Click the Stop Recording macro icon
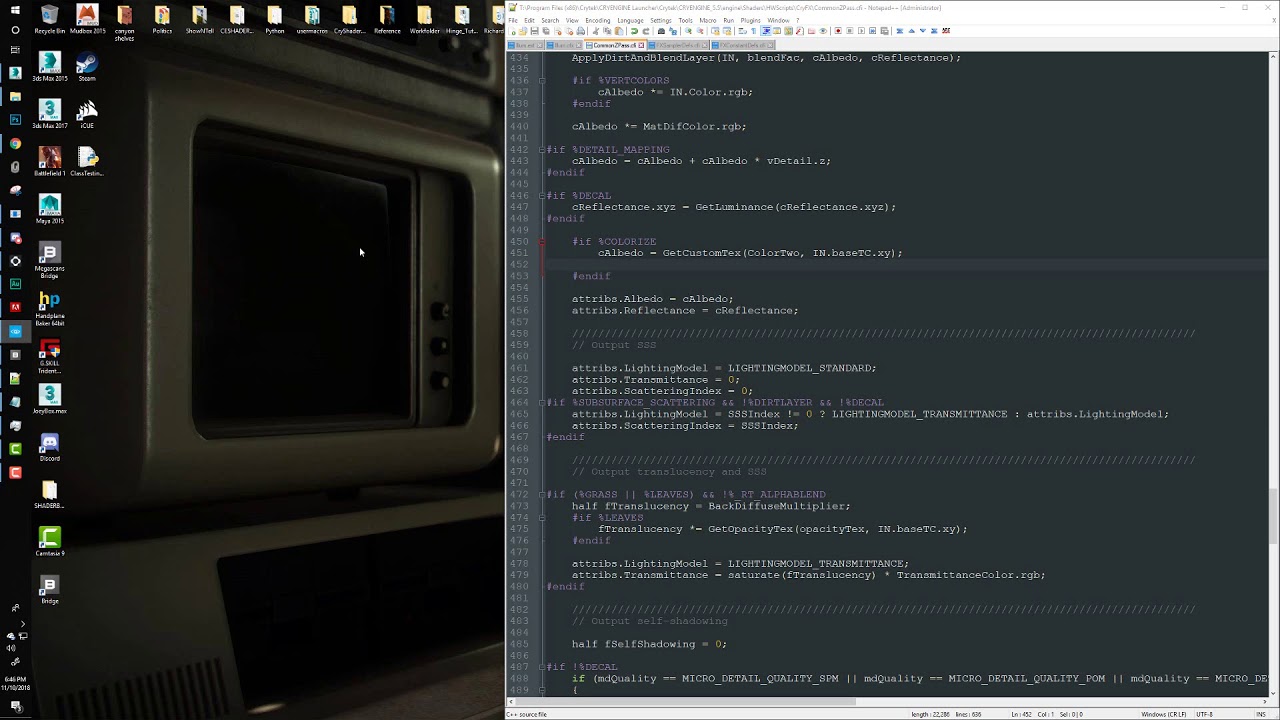Image resolution: width=1280 pixels, height=720 pixels. 850,31
